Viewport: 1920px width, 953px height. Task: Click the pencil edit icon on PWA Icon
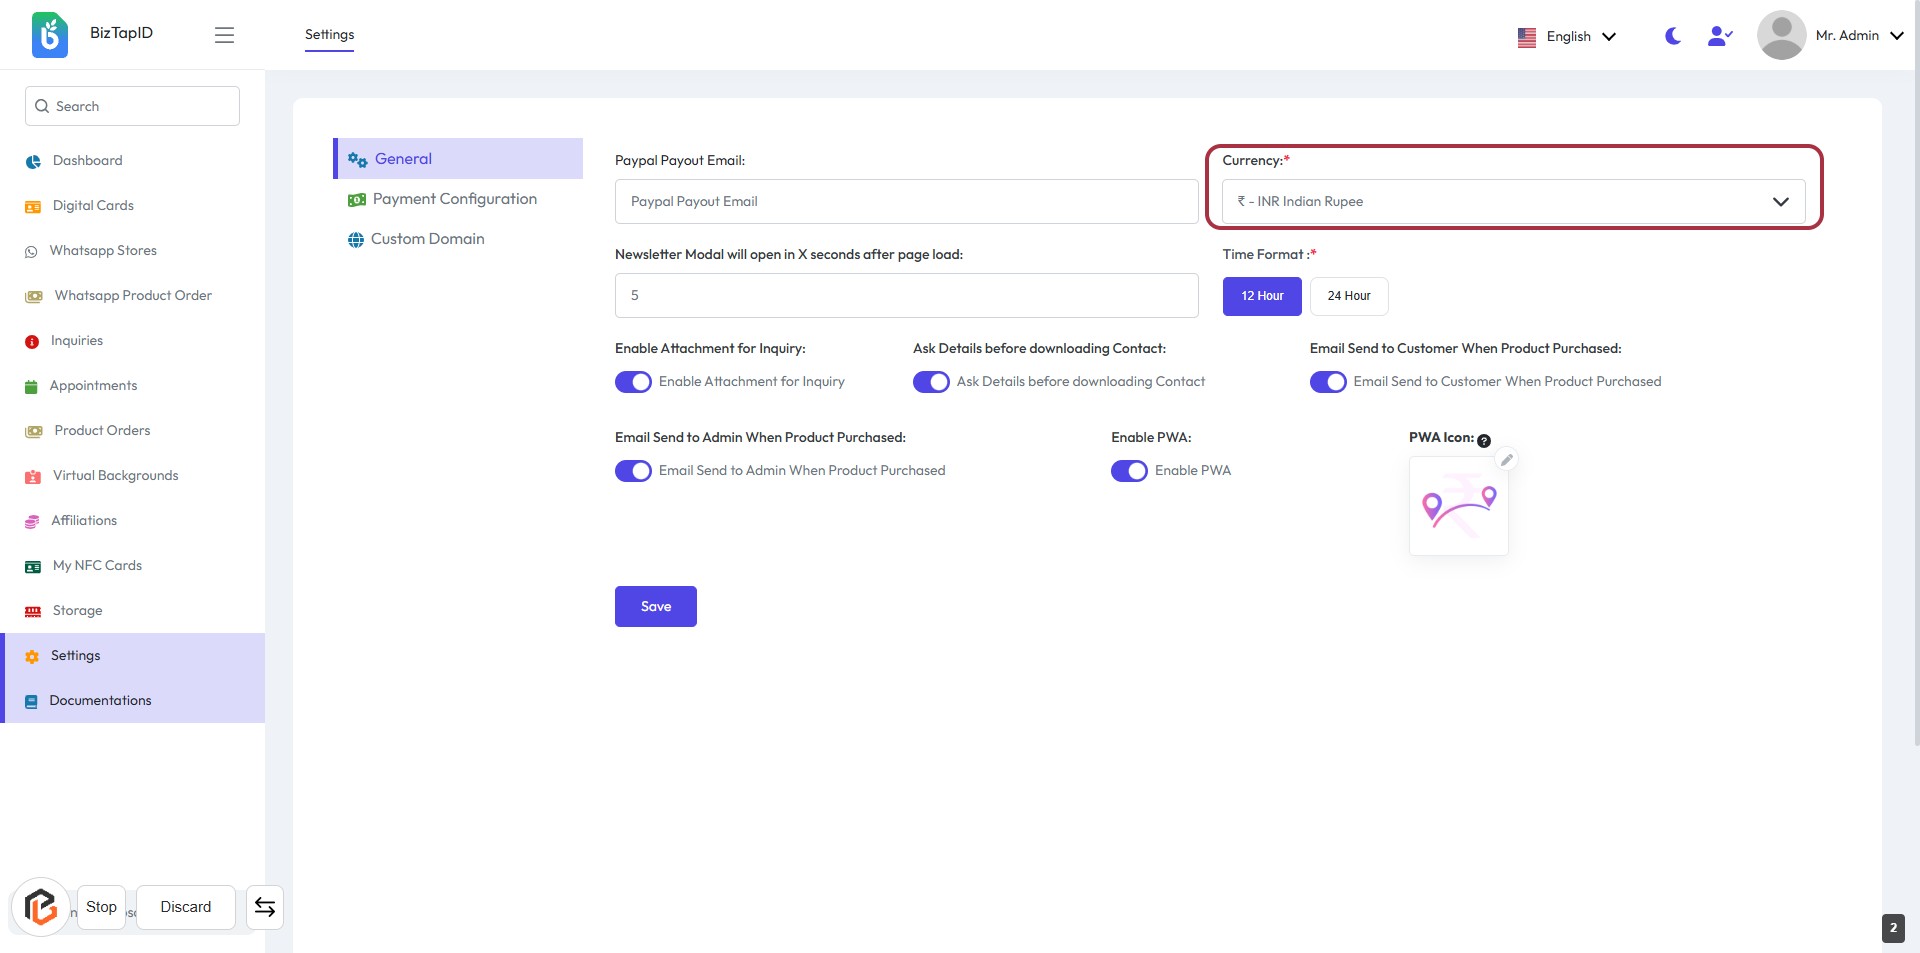pyautogui.click(x=1506, y=460)
